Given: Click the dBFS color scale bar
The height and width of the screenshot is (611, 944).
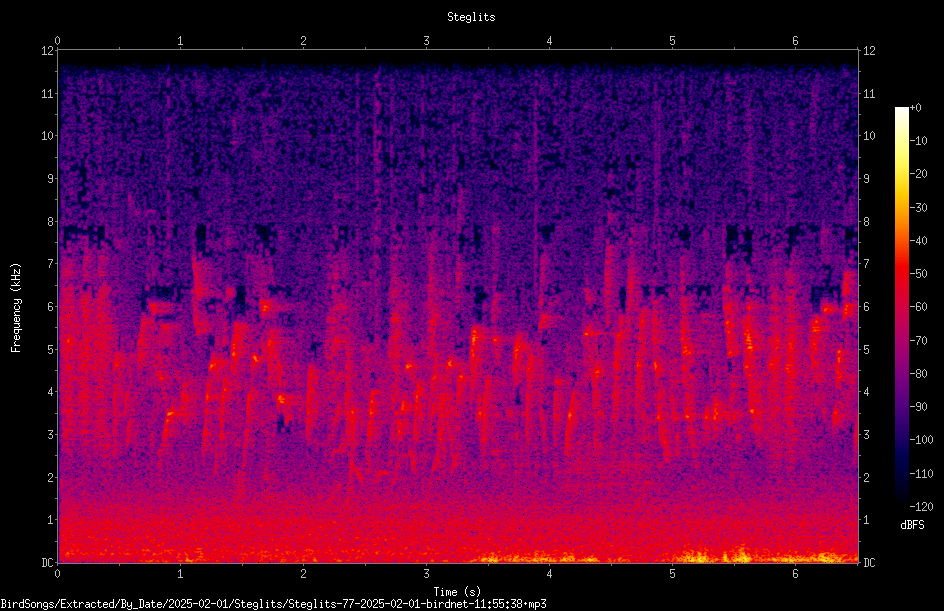Looking at the screenshot, I should click(901, 306).
